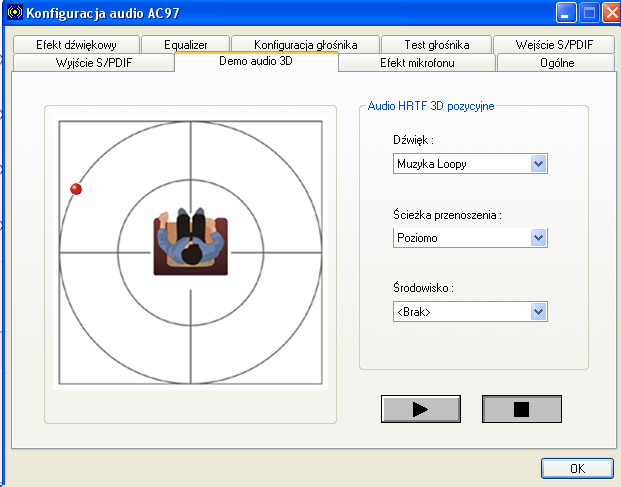Select the Test głośnika tab
The height and width of the screenshot is (487, 621).
click(436, 45)
